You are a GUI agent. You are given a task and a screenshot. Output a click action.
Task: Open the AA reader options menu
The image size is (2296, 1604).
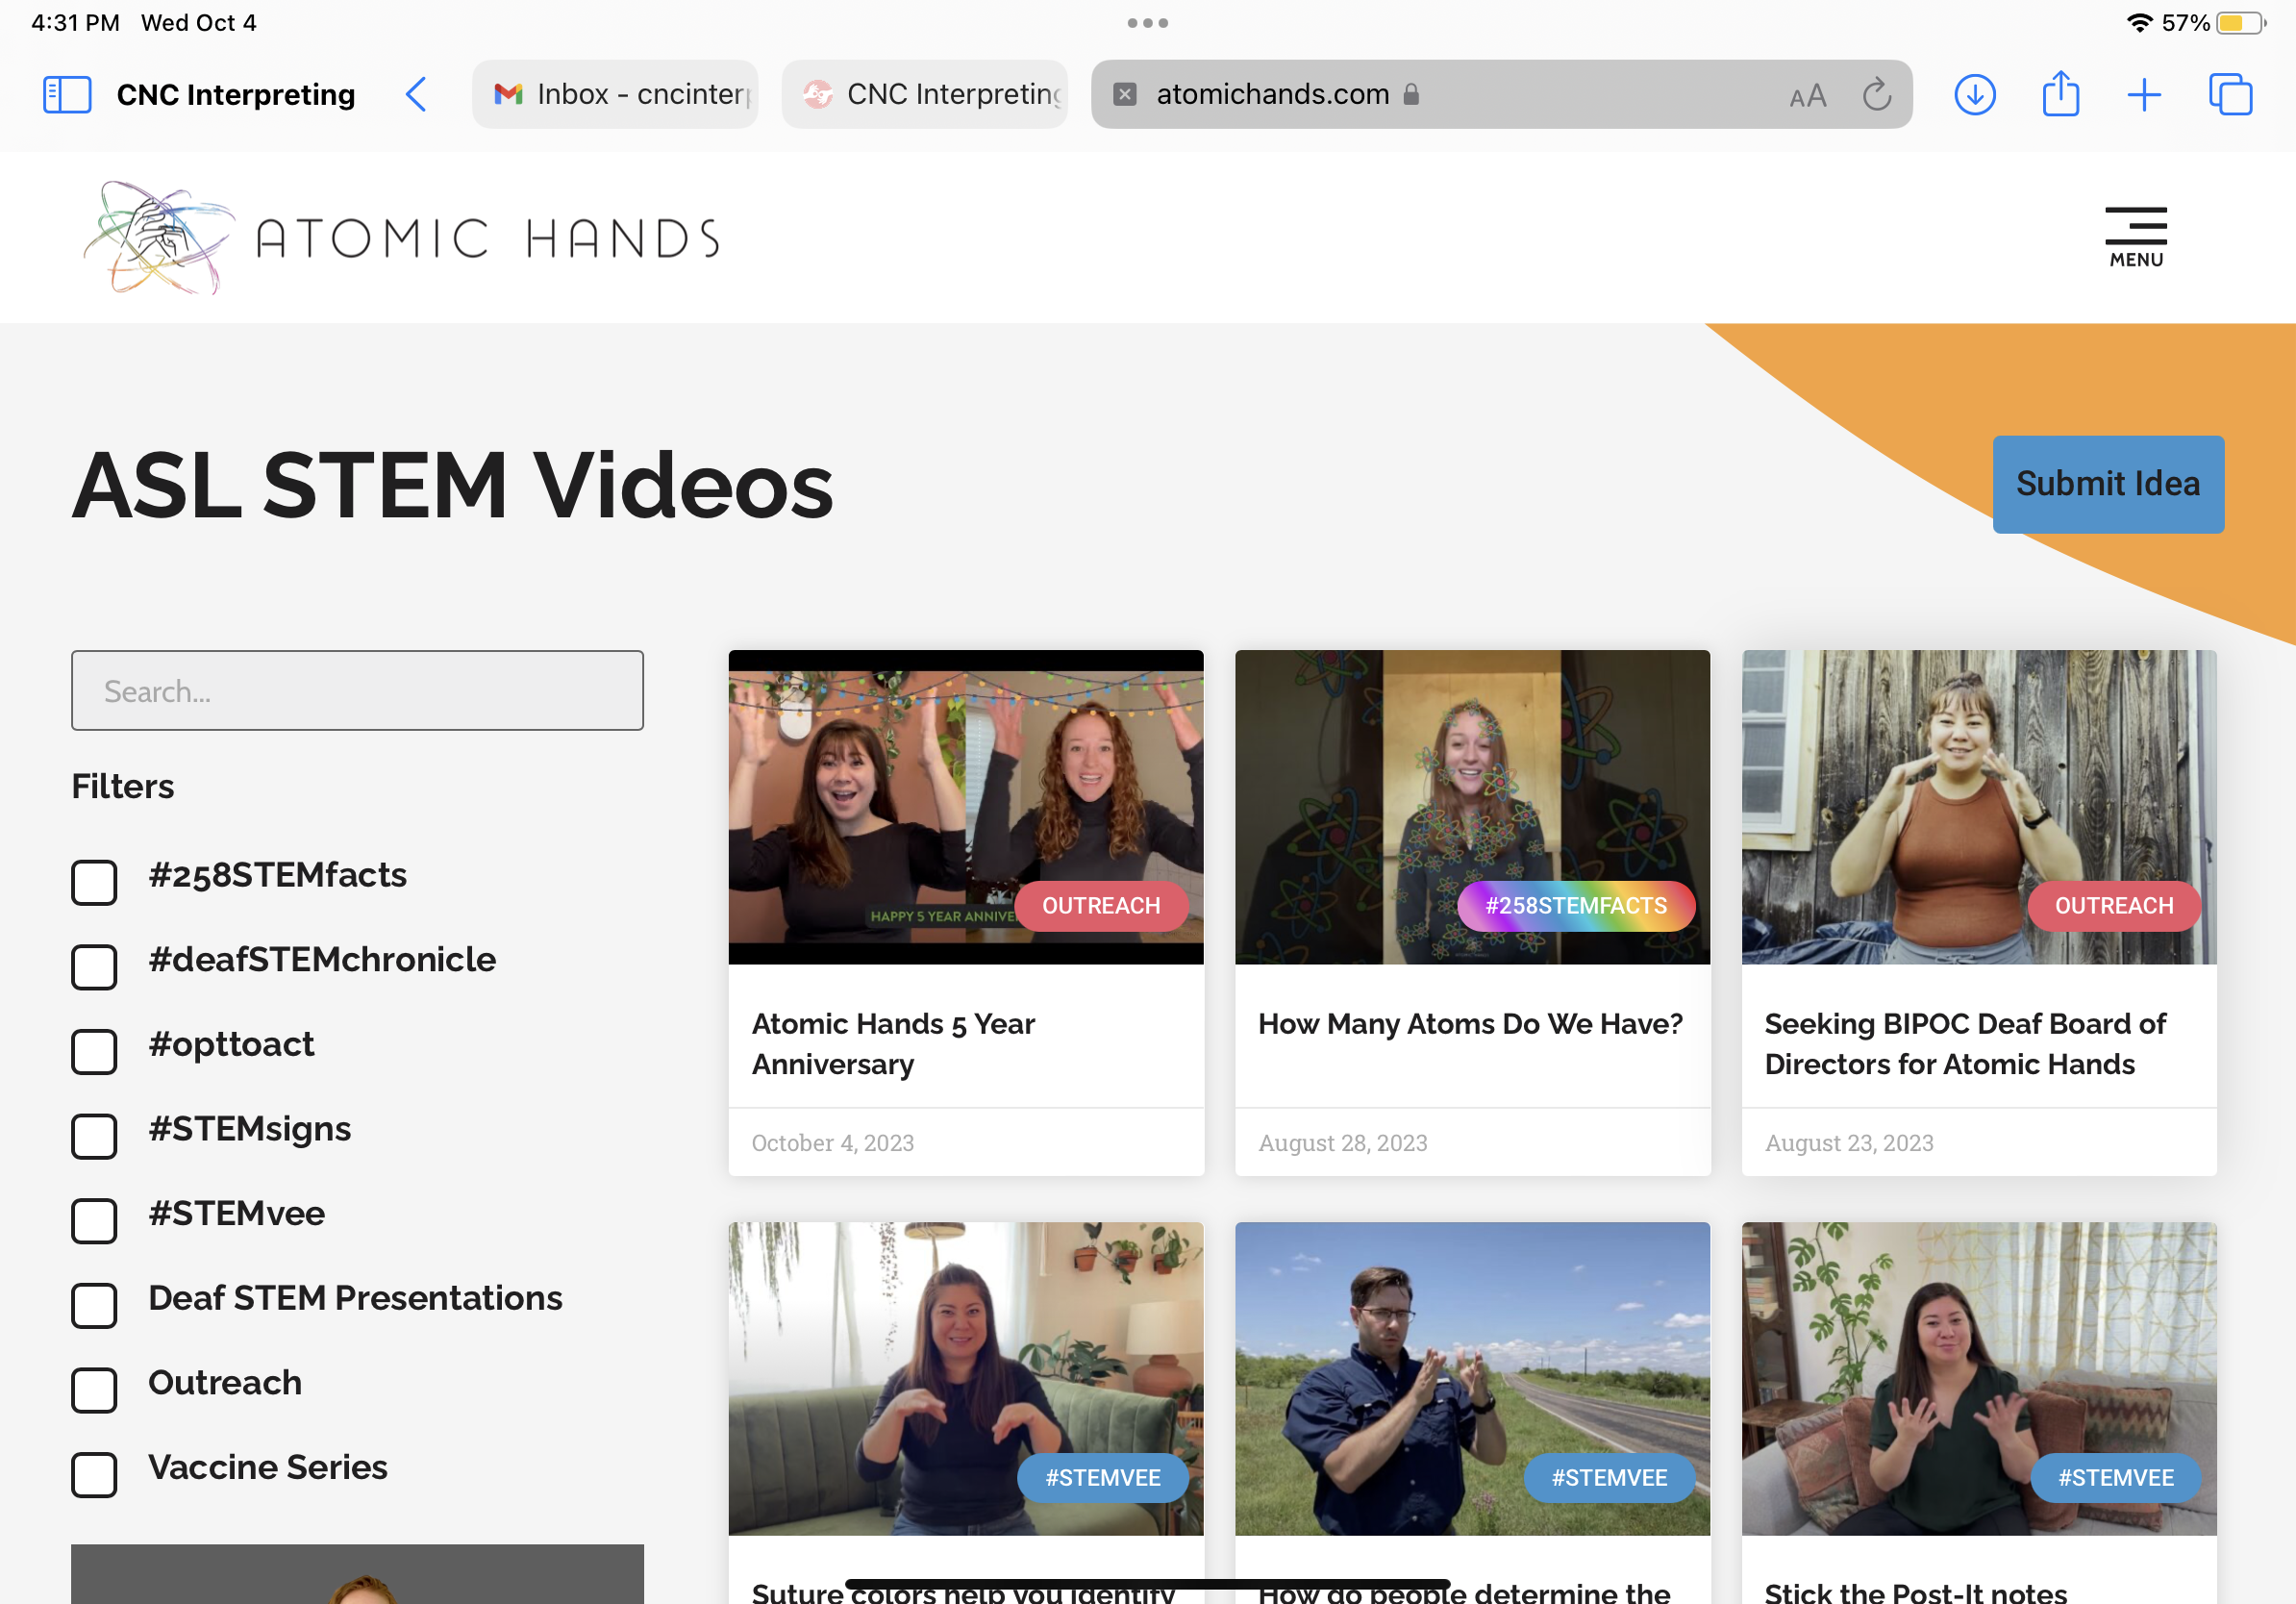point(1807,96)
